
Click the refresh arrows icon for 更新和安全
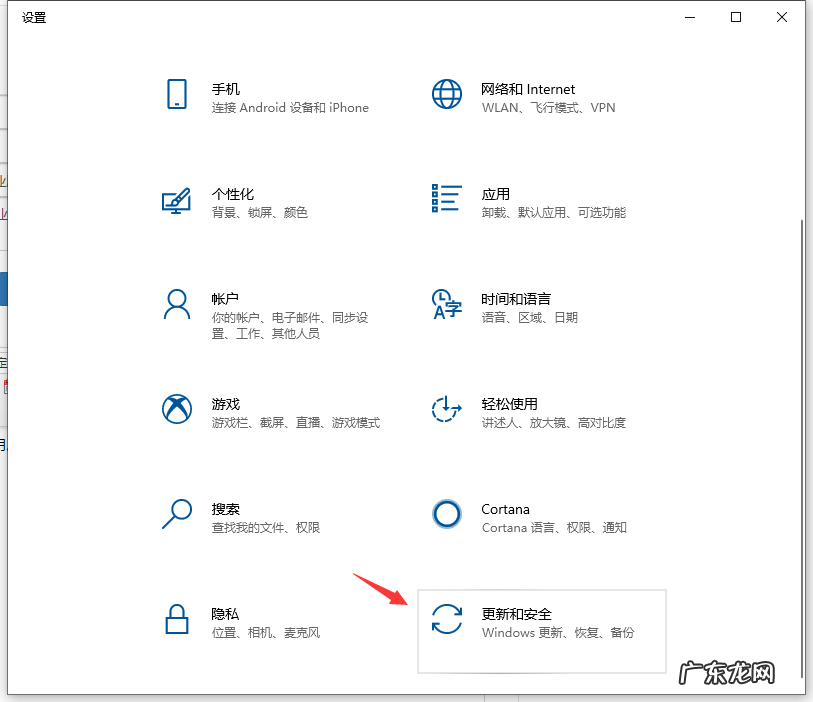point(446,621)
